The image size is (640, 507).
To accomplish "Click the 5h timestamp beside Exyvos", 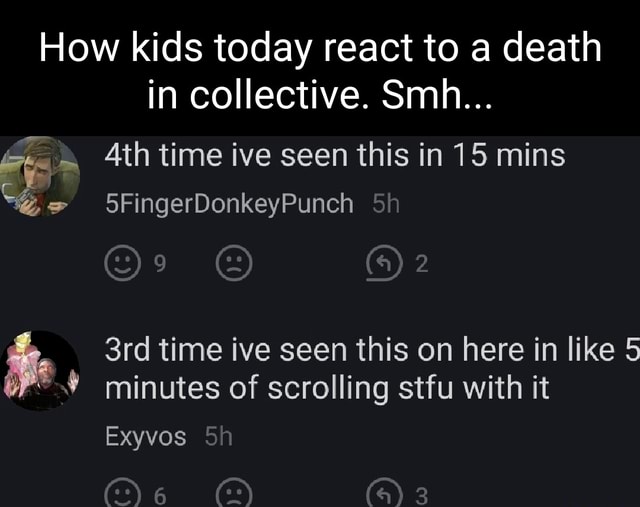I will (218, 436).
